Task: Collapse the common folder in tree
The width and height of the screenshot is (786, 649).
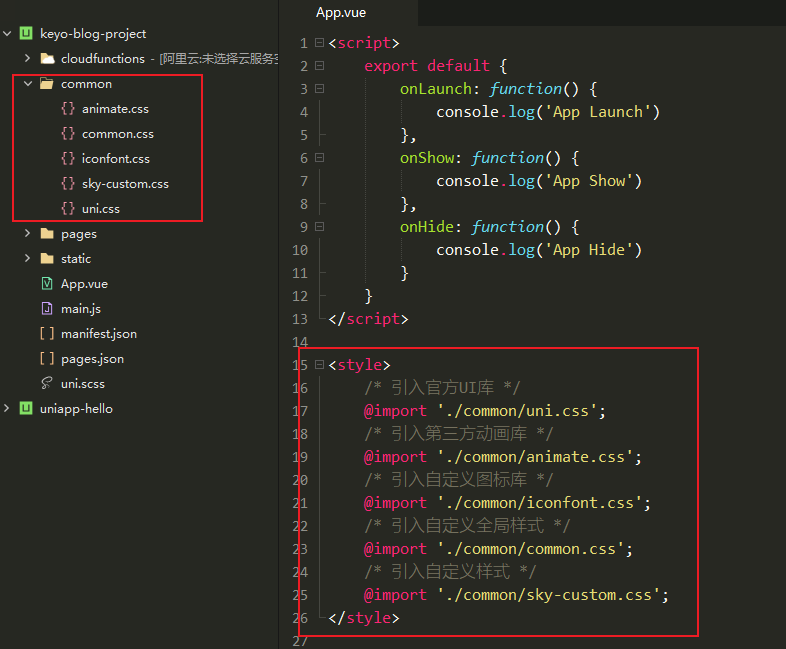Action: 28,84
